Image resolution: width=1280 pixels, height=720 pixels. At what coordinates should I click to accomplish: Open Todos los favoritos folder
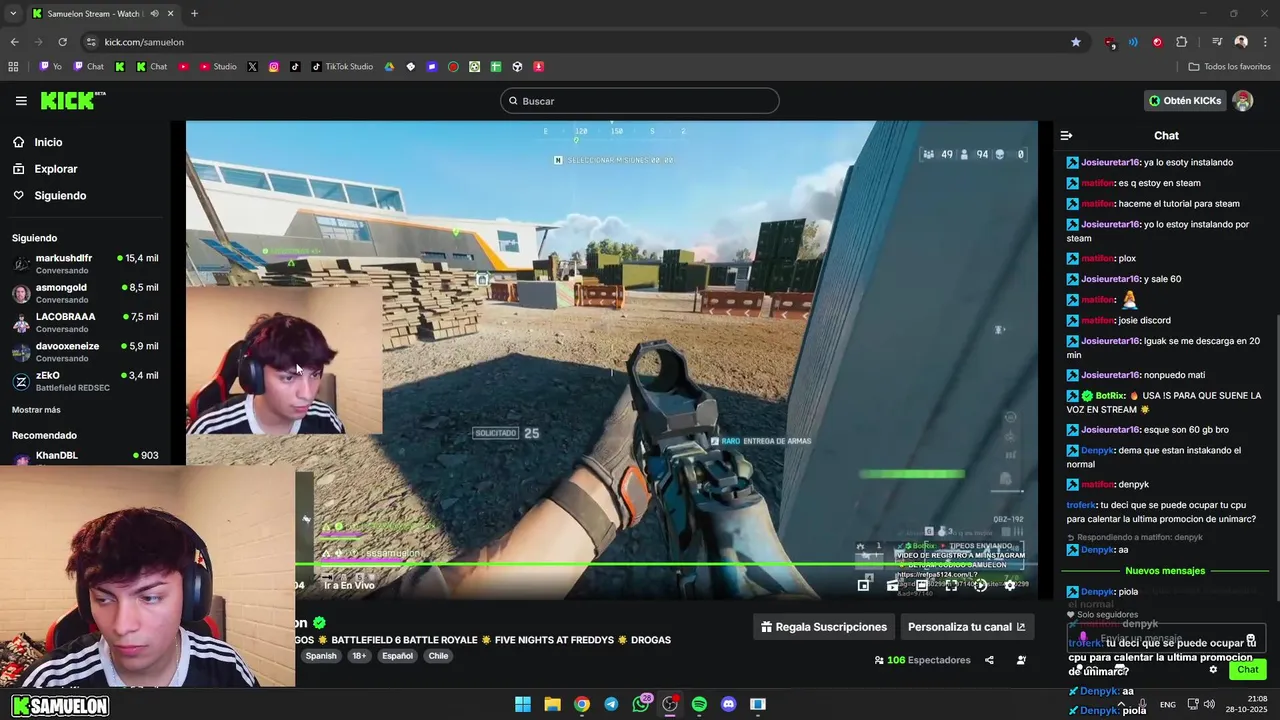point(1229,67)
